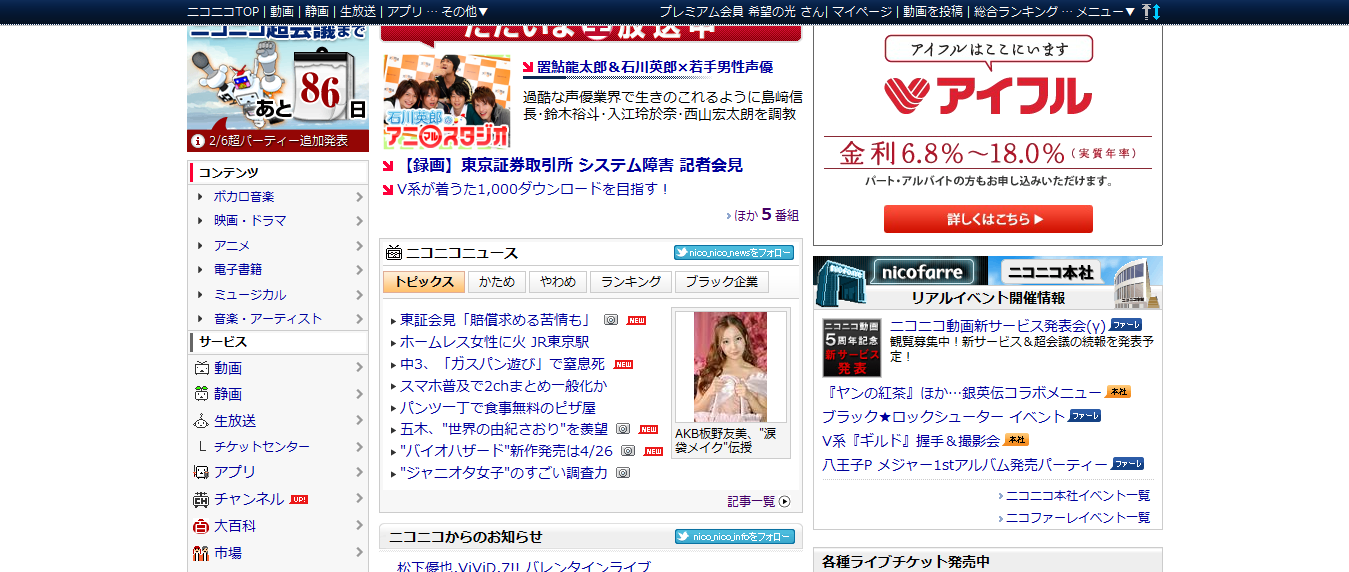This screenshot has width=1349, height=572.
Task: Click the アニマルスタジオ broadcast thumbnail
Action: point(446,101)
